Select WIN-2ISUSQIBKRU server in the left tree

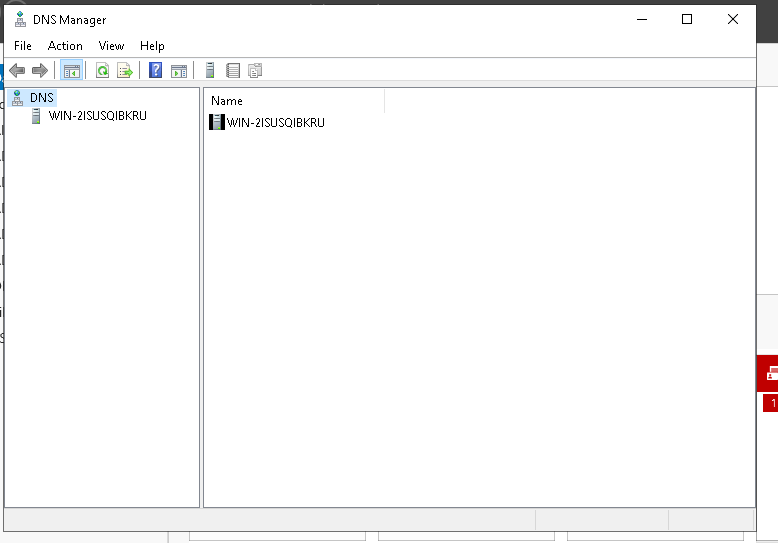point(97,116)
